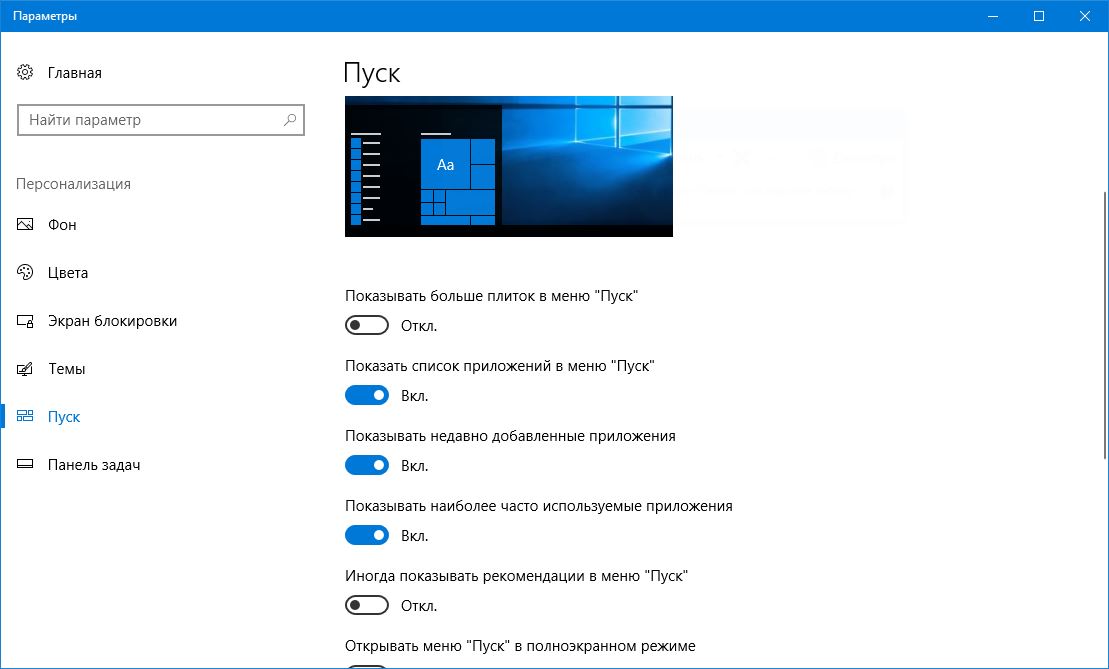
Task: Click the Start menu preview image
Action: 509,166
